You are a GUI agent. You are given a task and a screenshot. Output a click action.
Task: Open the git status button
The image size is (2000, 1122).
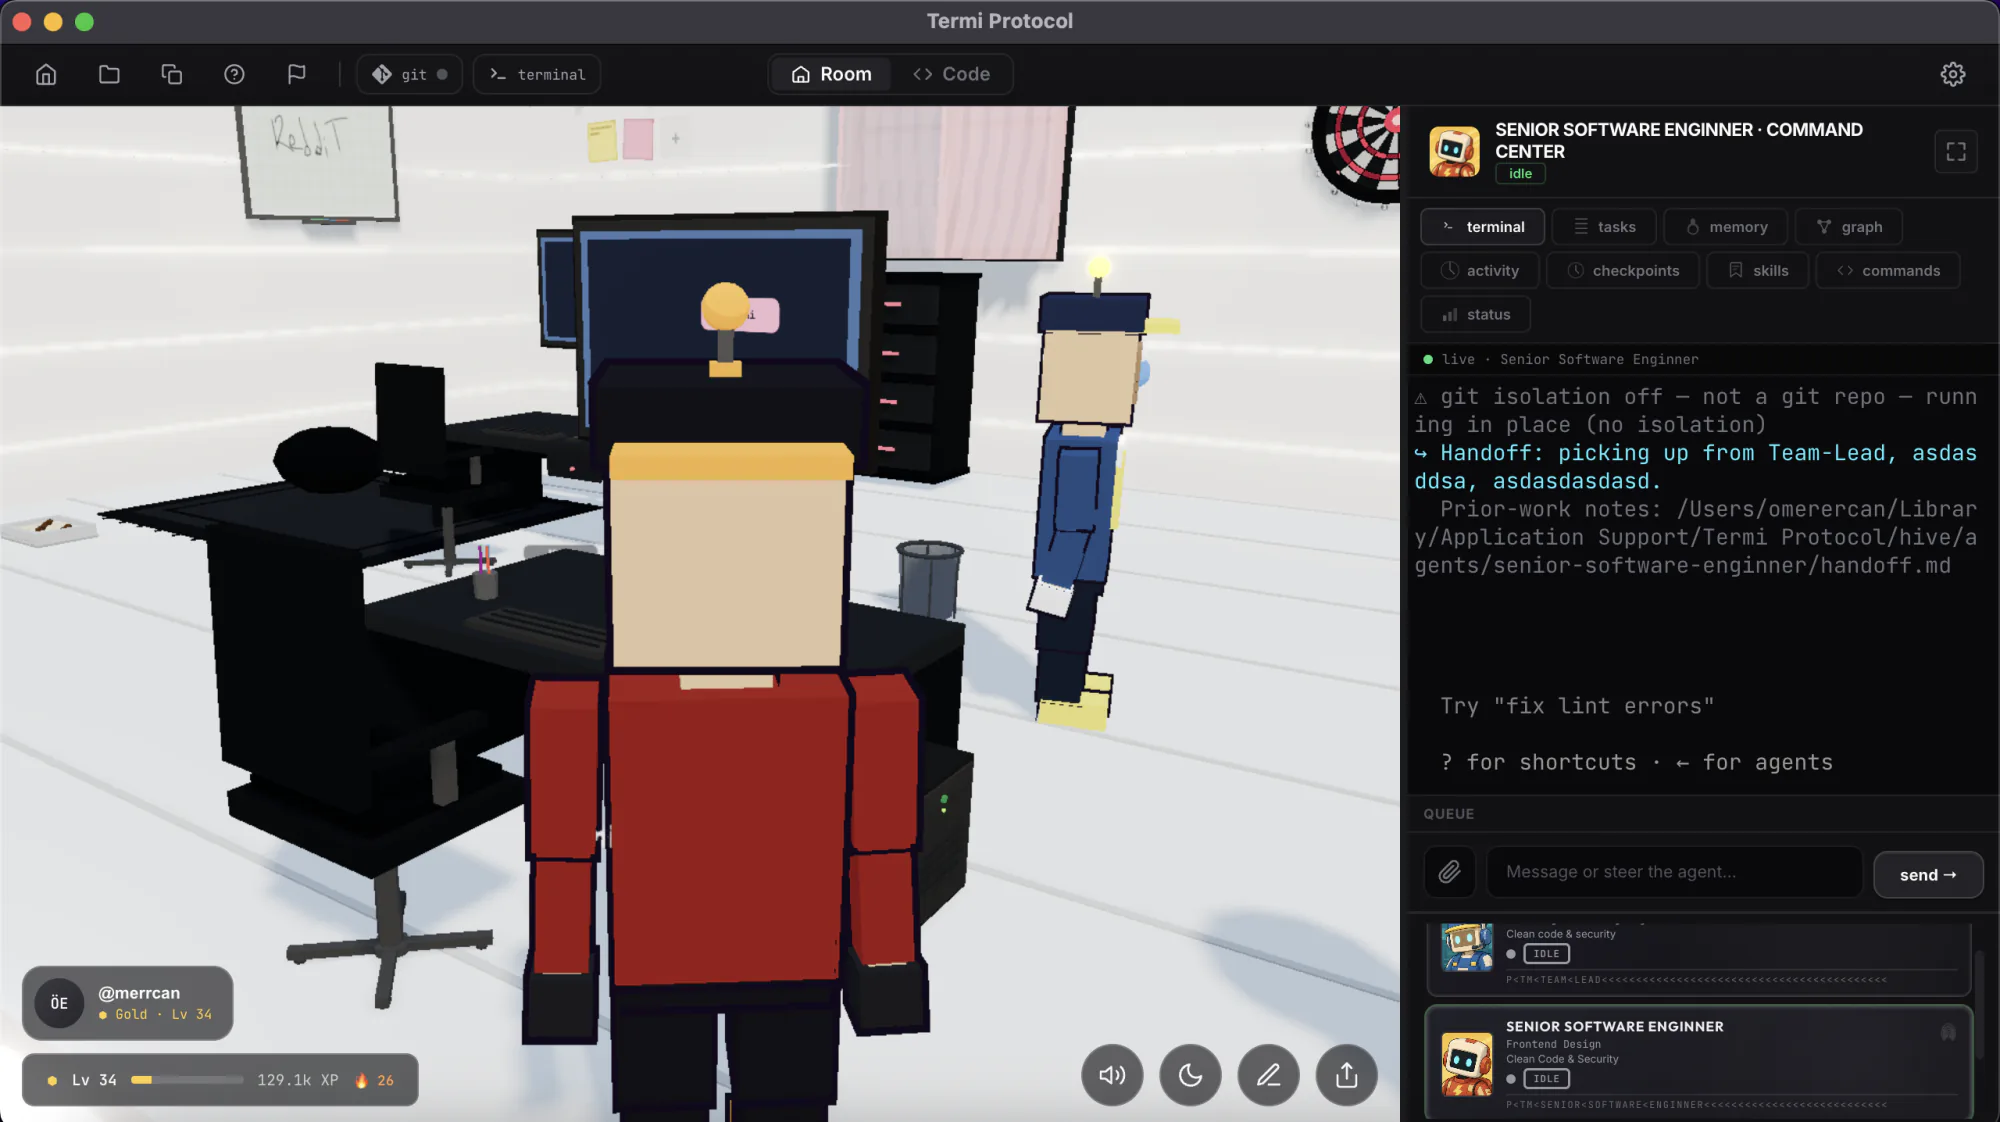[x=410, y=74]
